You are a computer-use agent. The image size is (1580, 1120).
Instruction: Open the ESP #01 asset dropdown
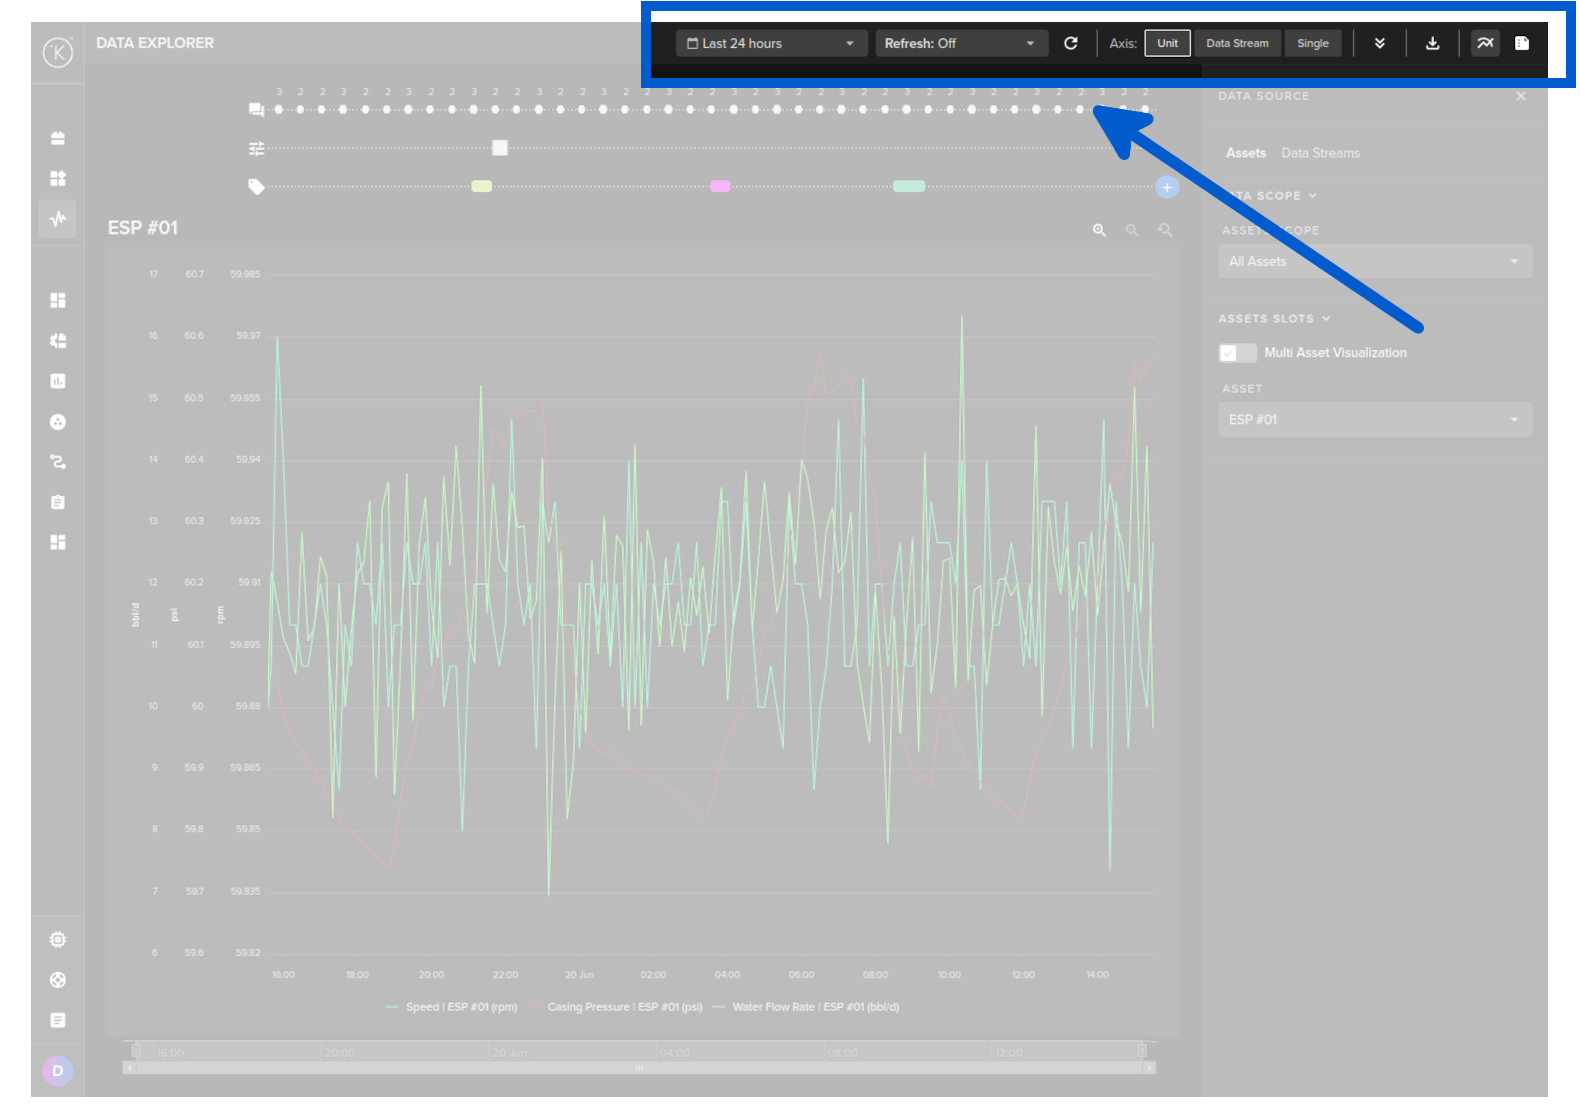click(x=1373, y=420)
